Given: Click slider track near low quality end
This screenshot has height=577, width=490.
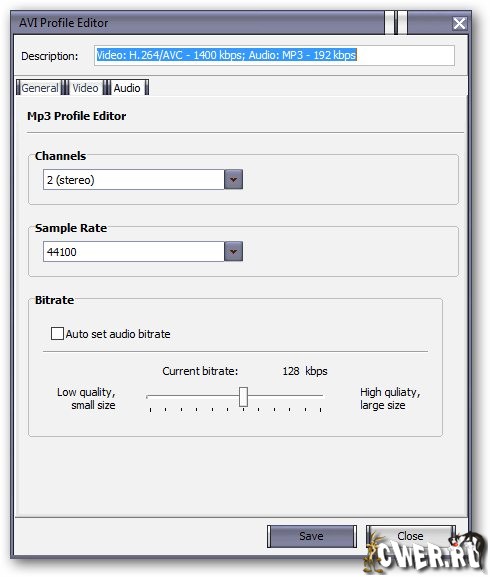Looking at the screenshot, I should pos(158,396).
